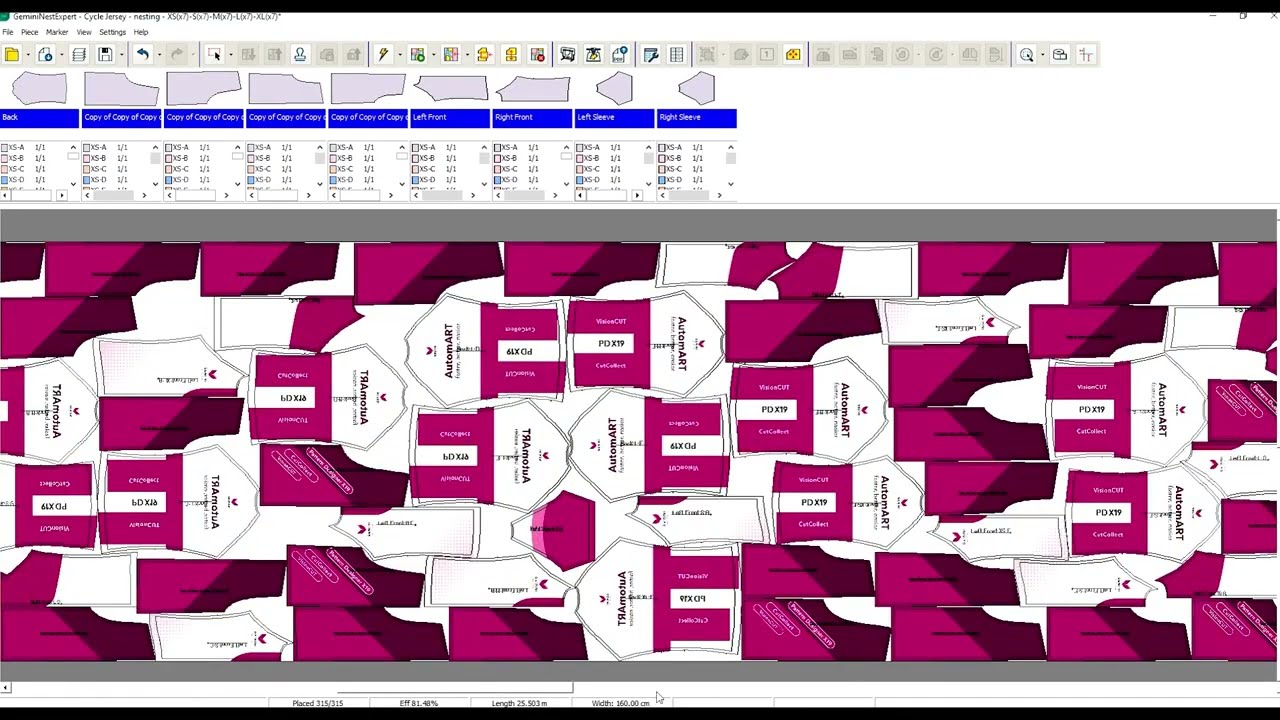Click the stacked layers toolbar icon
Screen dimensions: 1280x720
coord(79,55)
